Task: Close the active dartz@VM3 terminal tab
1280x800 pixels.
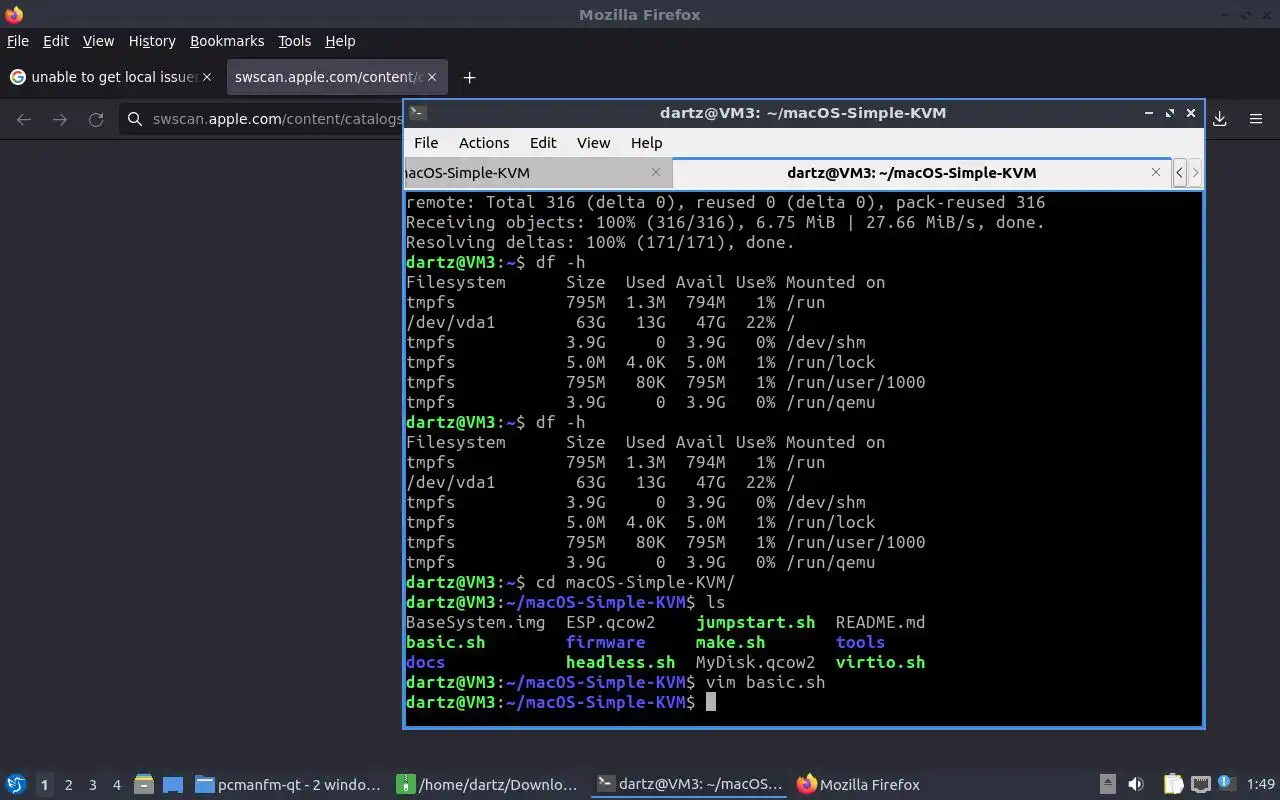Action: pyautogui.click(x=1156, y=172)
